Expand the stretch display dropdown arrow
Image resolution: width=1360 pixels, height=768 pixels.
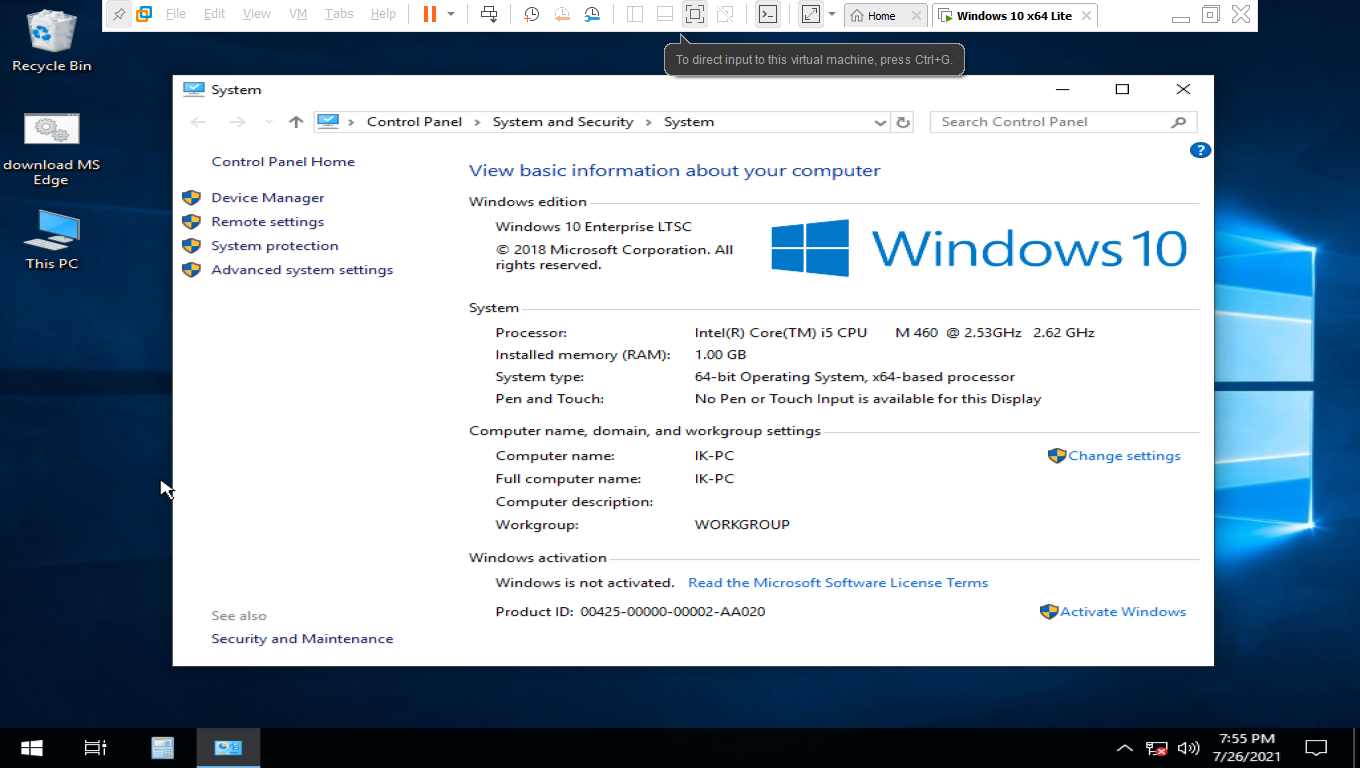pyautogui.click(x=832, y=15)
